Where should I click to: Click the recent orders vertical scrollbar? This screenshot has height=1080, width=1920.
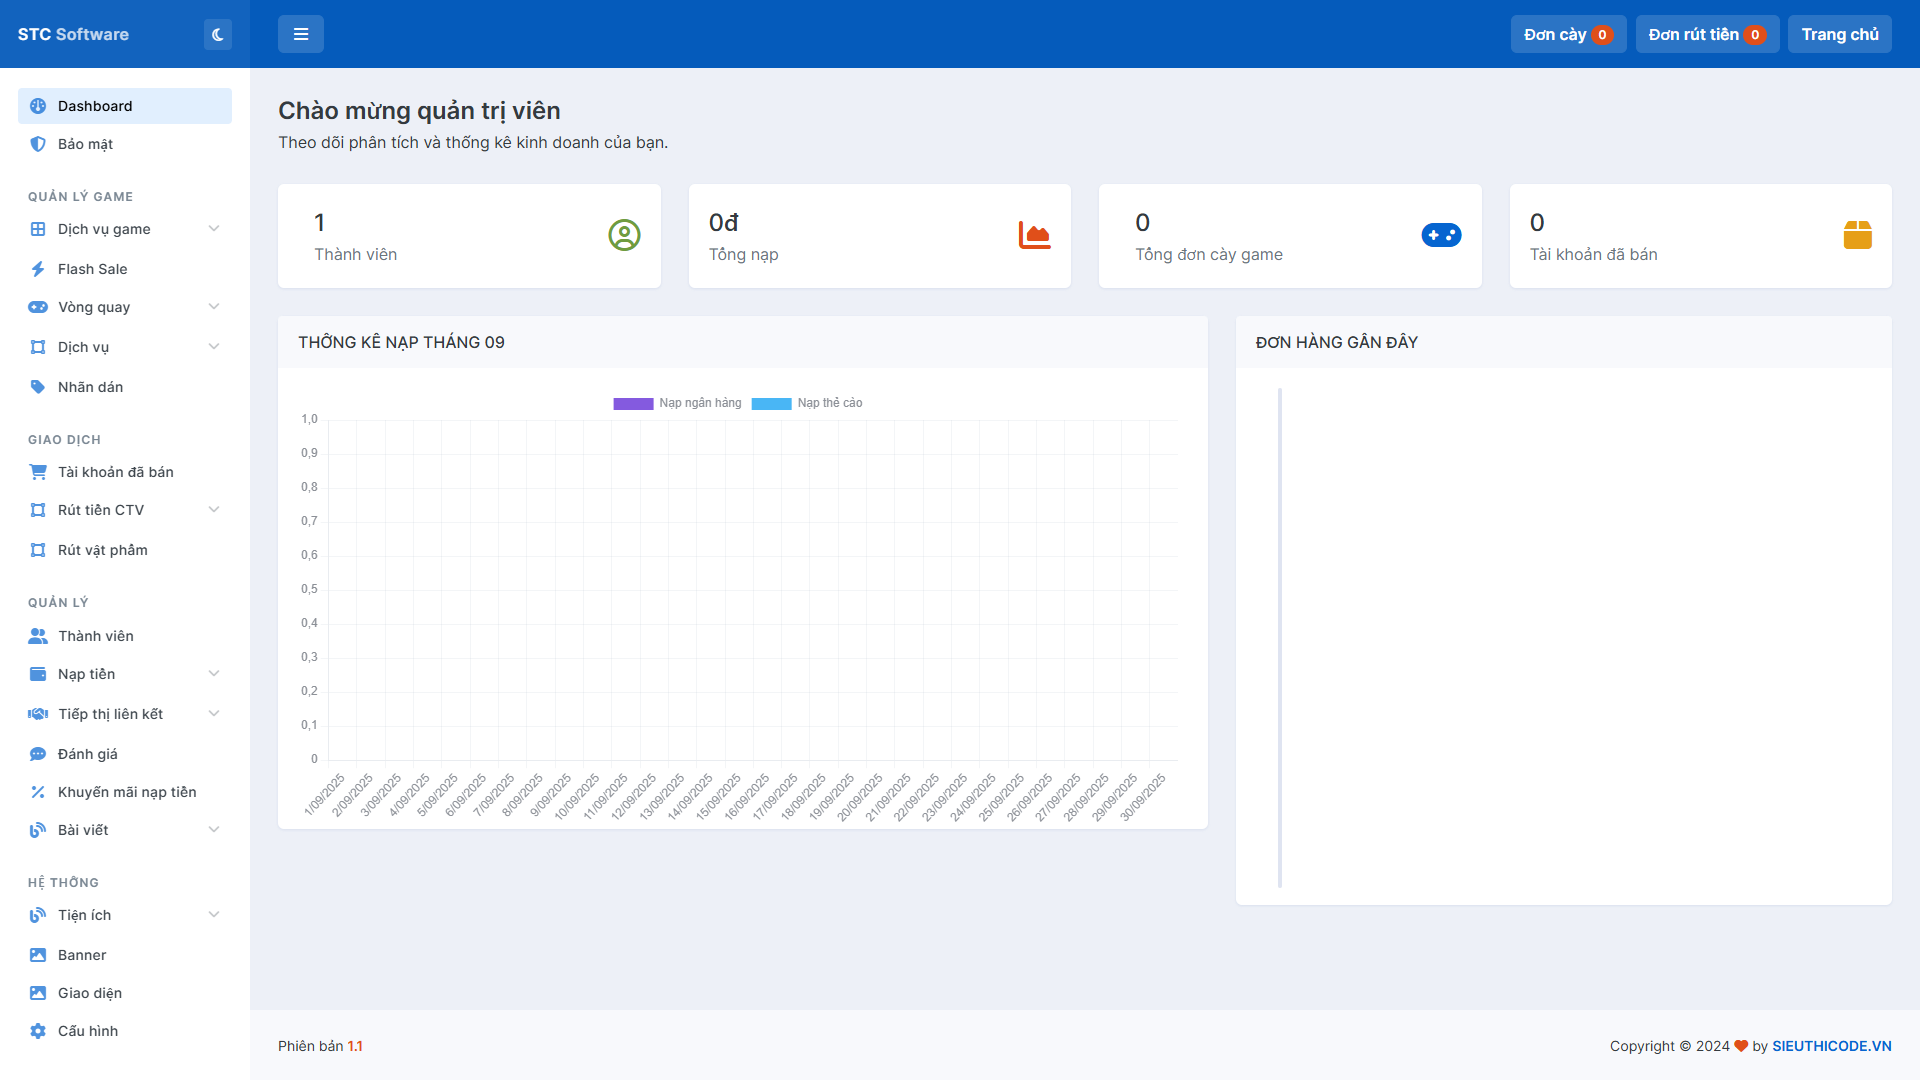click(x=1279, y=637)
